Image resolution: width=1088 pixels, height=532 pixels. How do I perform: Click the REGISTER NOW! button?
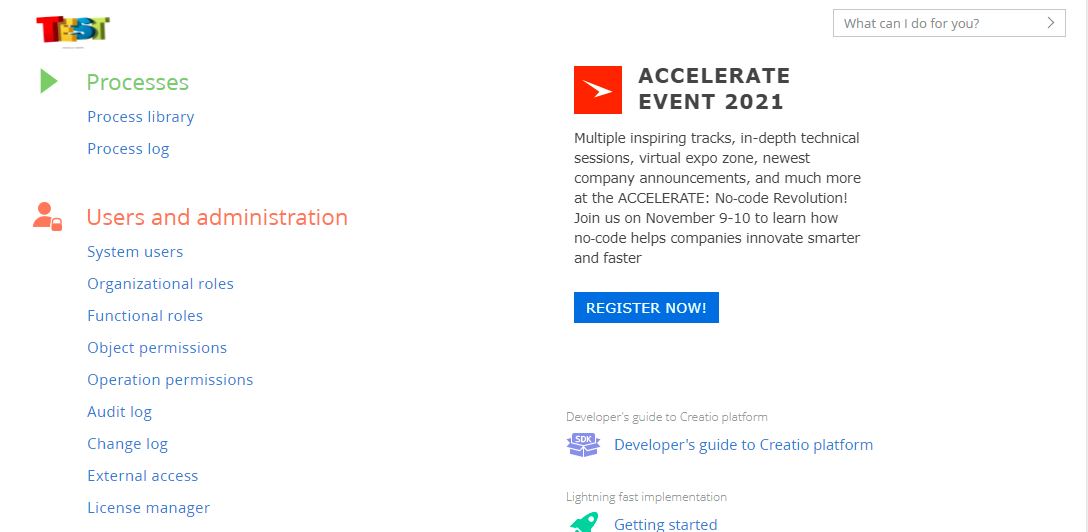tap(646, 307)
